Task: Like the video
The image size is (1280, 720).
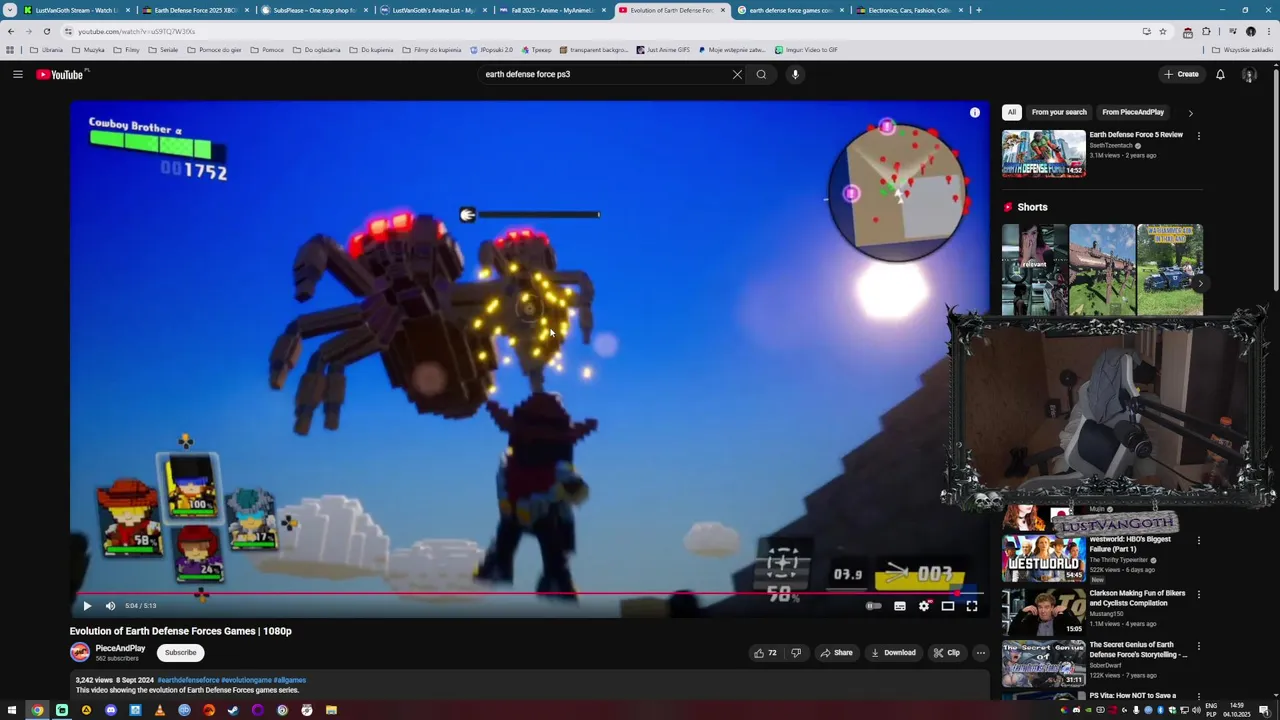Action: (x=766, y=653)
